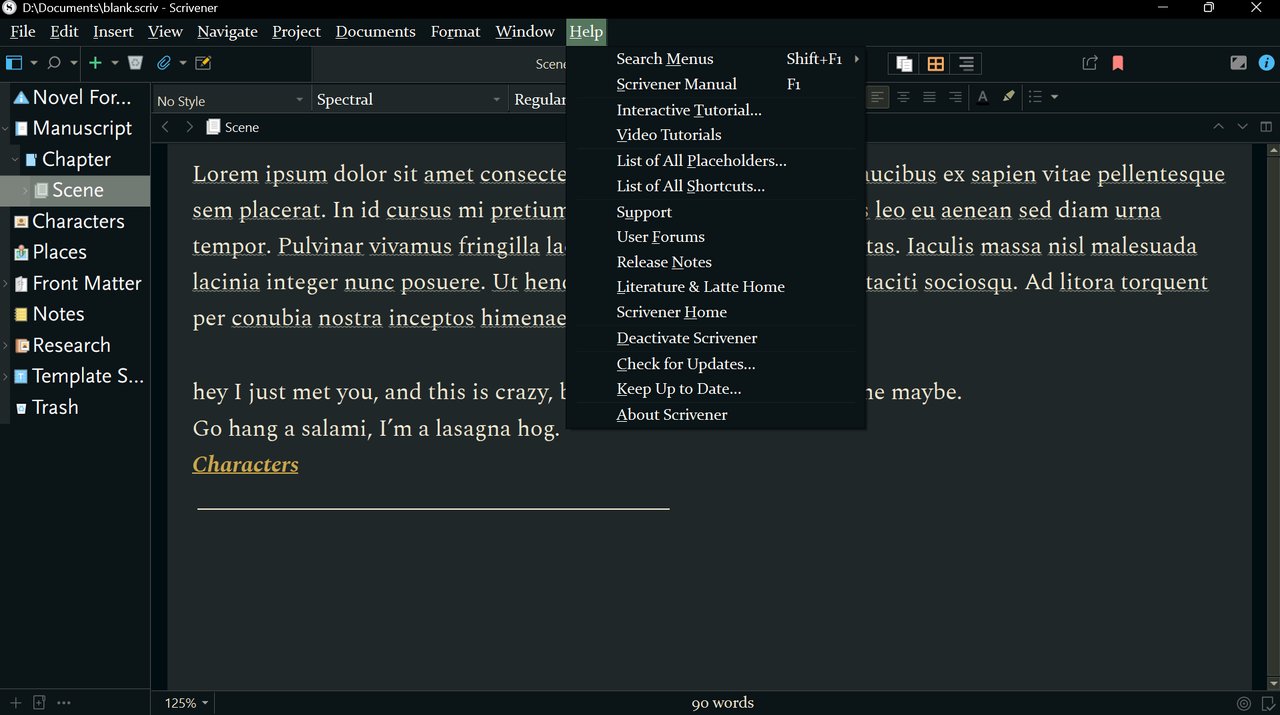This screenshot has height=715, width=1280.
Task: Click the three-dots options in binder footer
Action: tap(64, 703)
